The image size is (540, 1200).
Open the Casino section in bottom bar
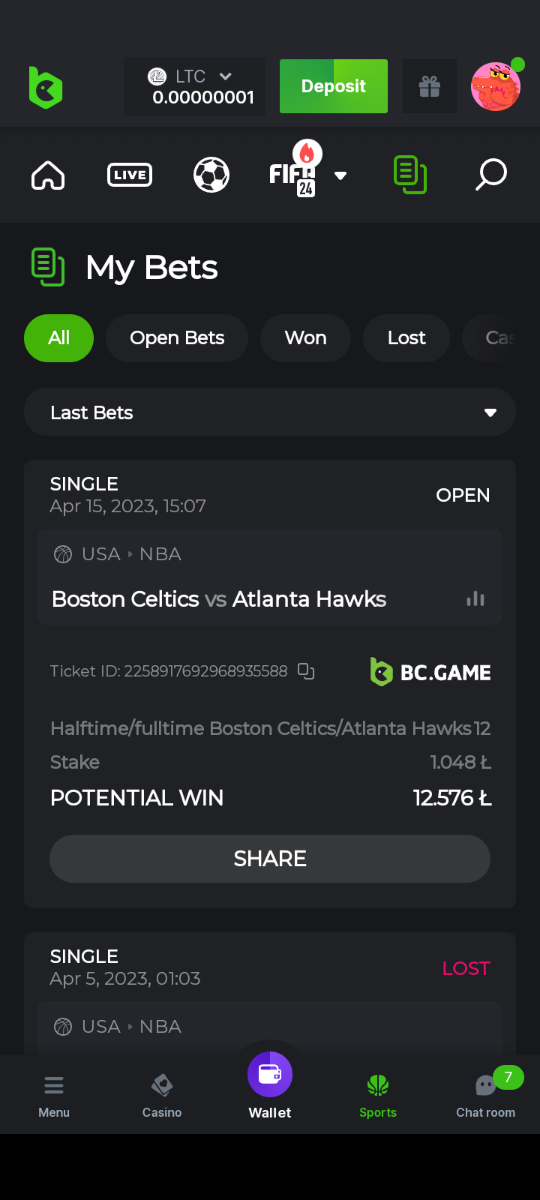point(162,1095)
